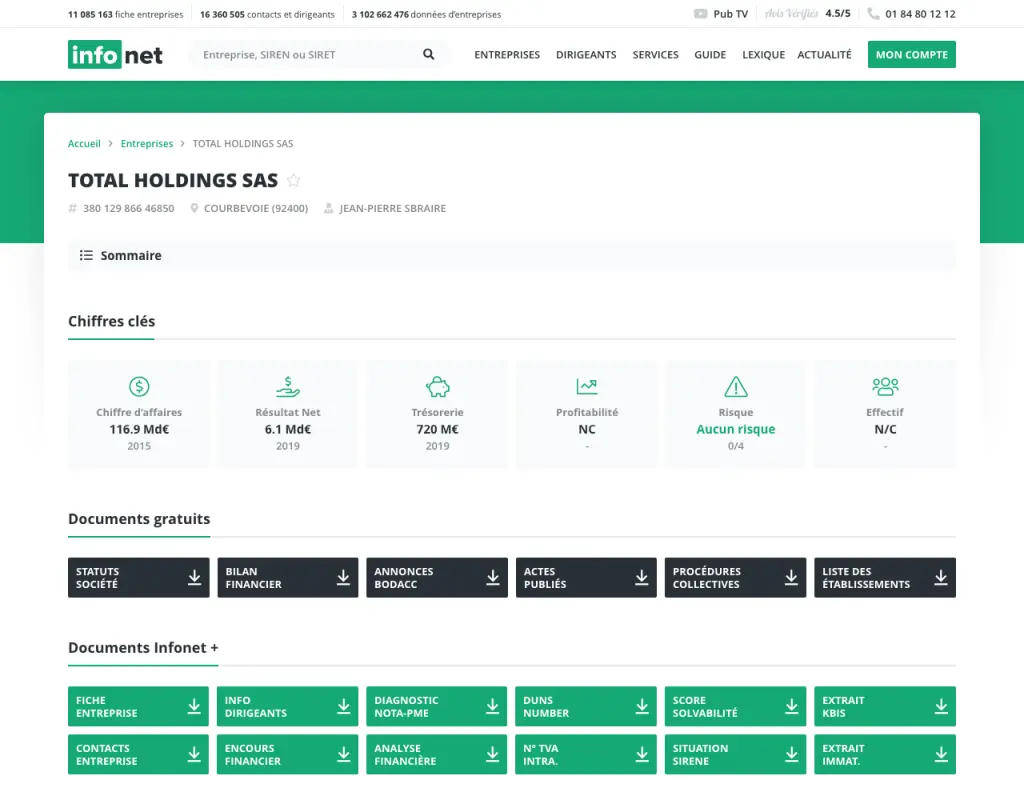This screenshot has height=800, width=1024.
Task: Click the SIRET hash icon
Action: click(x=72, y=208)
